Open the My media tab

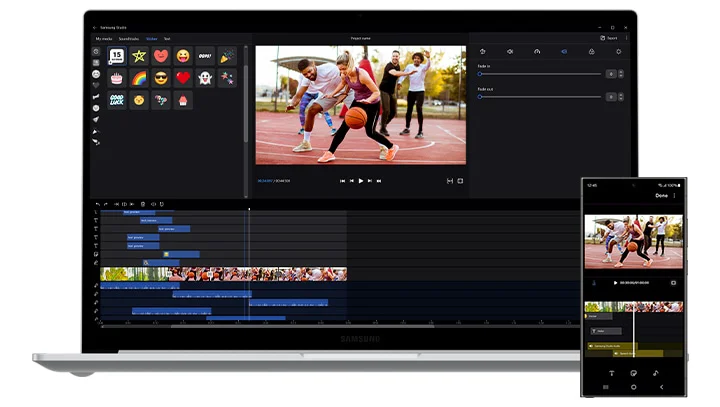click(x=104, y=38)
